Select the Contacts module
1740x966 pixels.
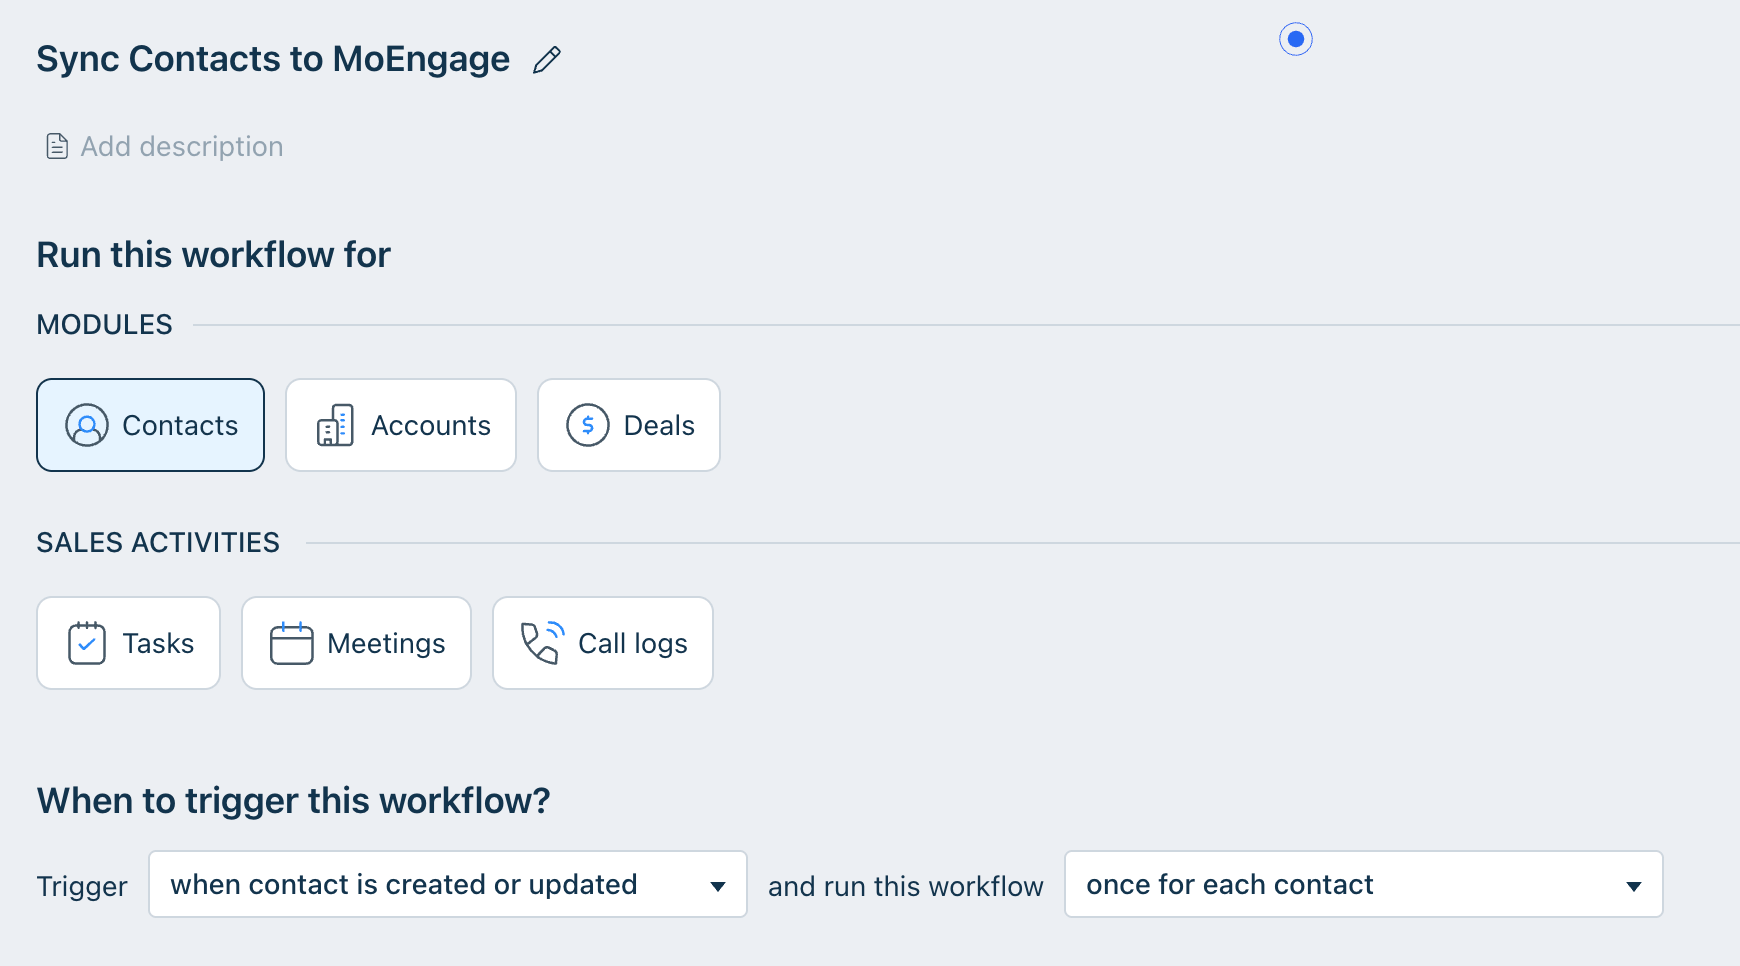click(151, 425)
